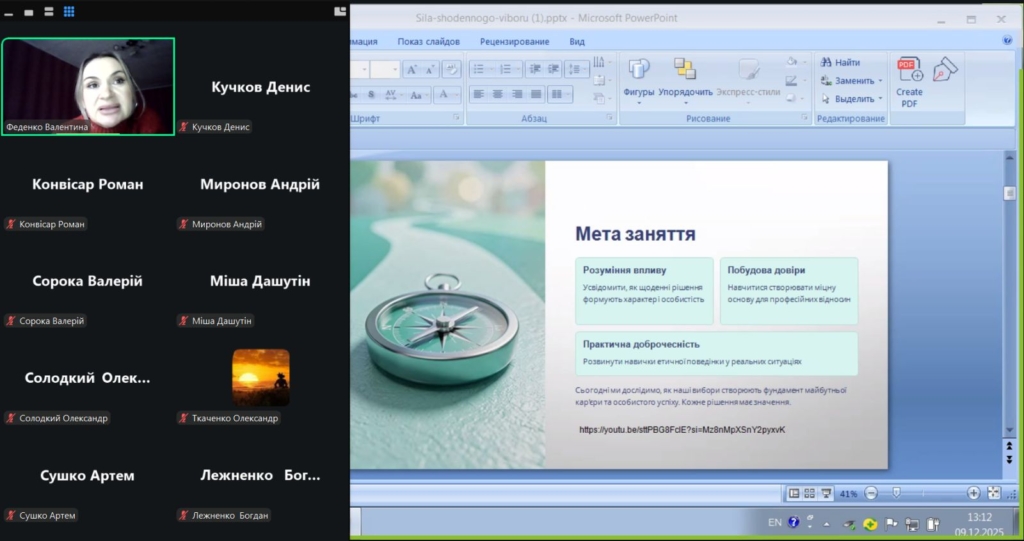The height and width of the screenshot is (541, 1024).
Task: Start slideshow from status bar icon
Action: pos(826,493)
